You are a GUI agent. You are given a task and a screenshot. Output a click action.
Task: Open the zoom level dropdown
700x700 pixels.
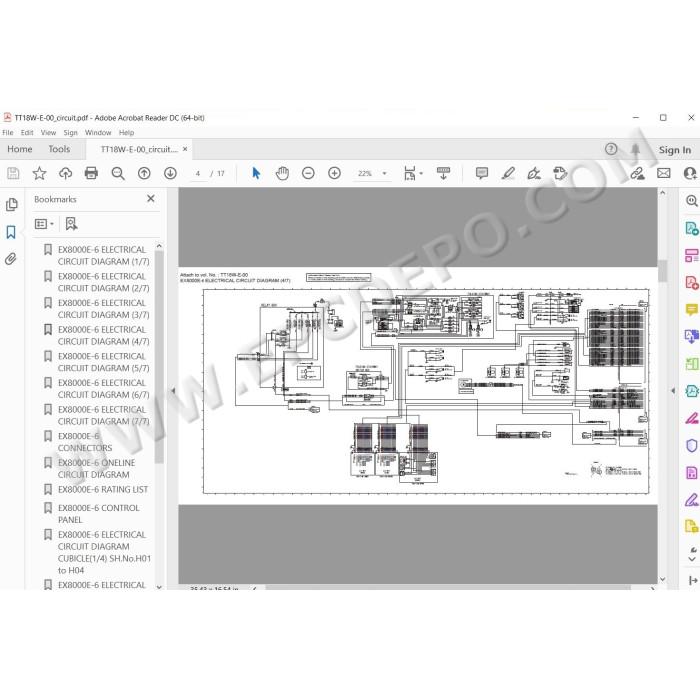point(384,173)
